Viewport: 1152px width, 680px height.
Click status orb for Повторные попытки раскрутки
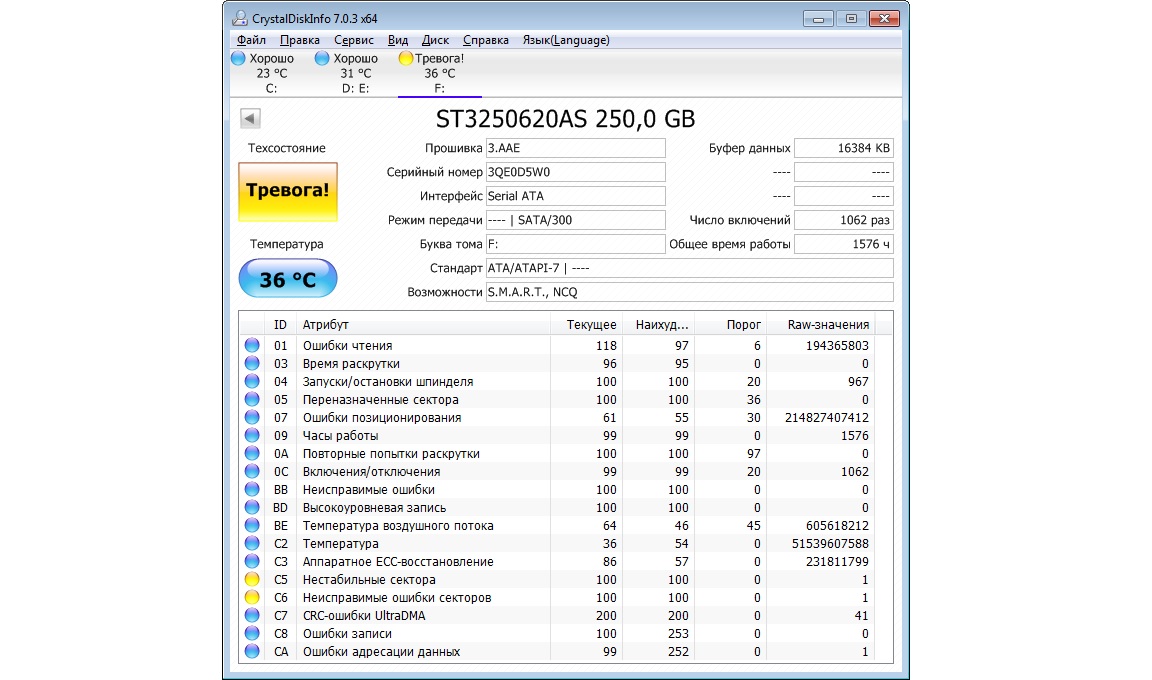point(252,453)
